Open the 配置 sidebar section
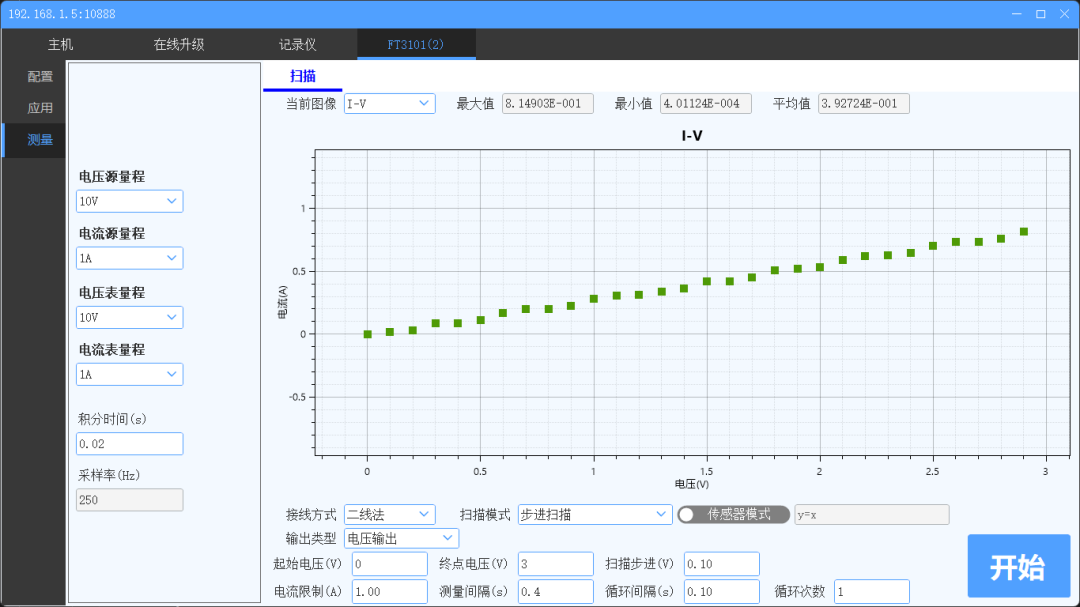 (x=40, y=76)
